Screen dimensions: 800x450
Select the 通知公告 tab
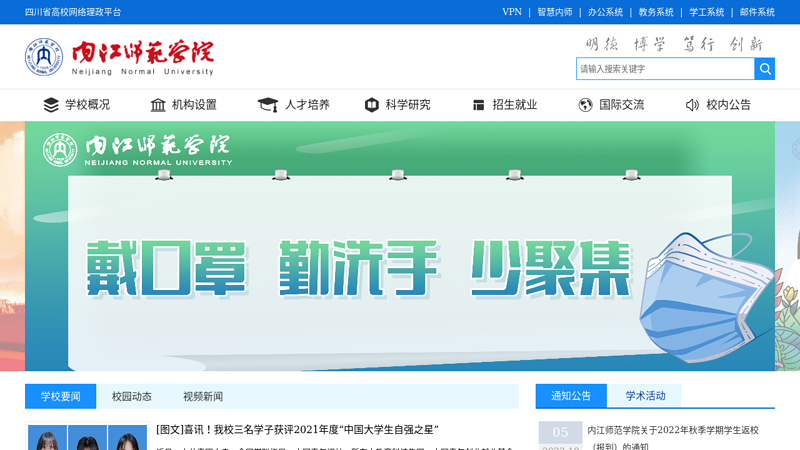pos(571,396)
